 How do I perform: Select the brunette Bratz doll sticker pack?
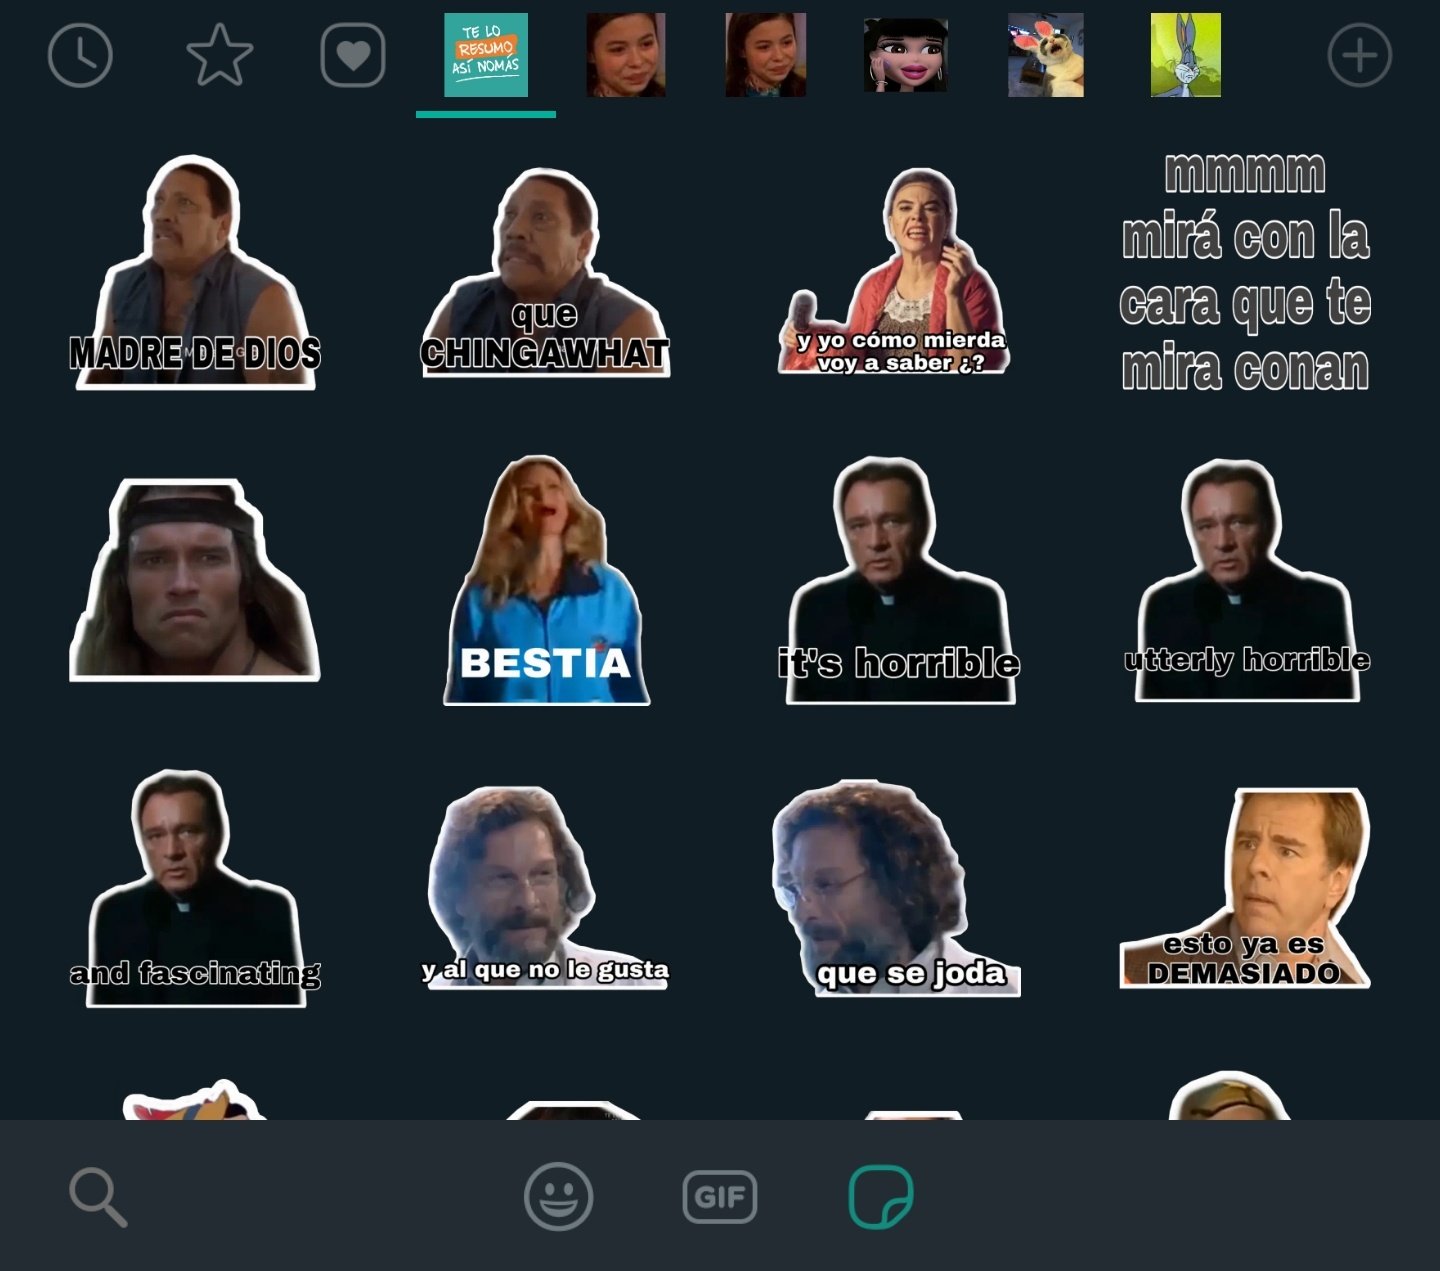point(905,55)
